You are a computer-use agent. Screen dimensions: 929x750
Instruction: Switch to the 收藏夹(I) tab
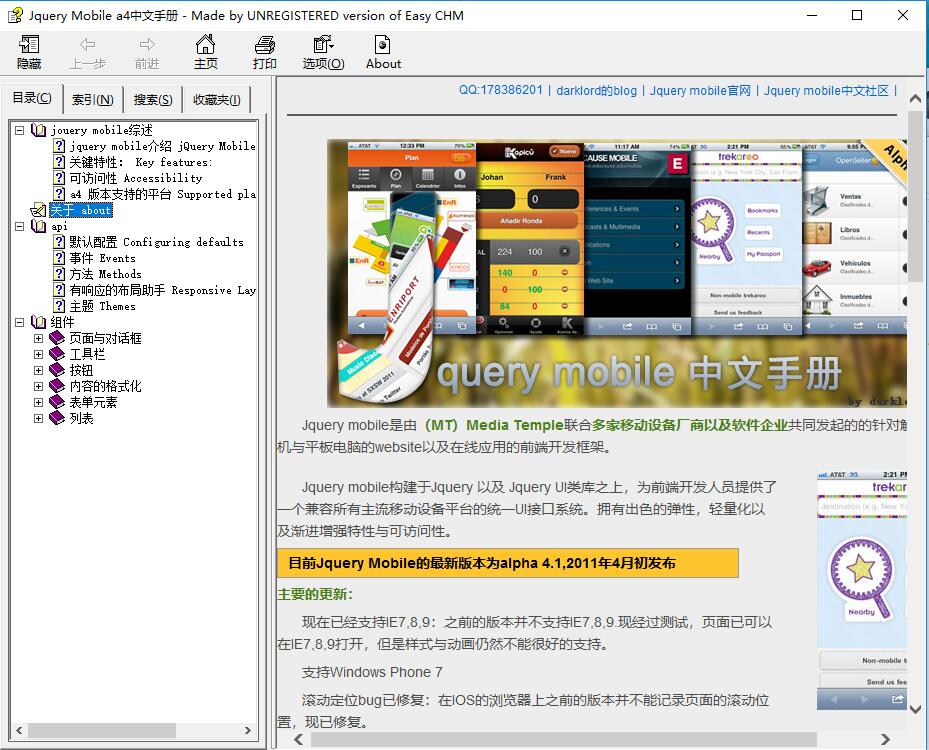tap(216, 100)
